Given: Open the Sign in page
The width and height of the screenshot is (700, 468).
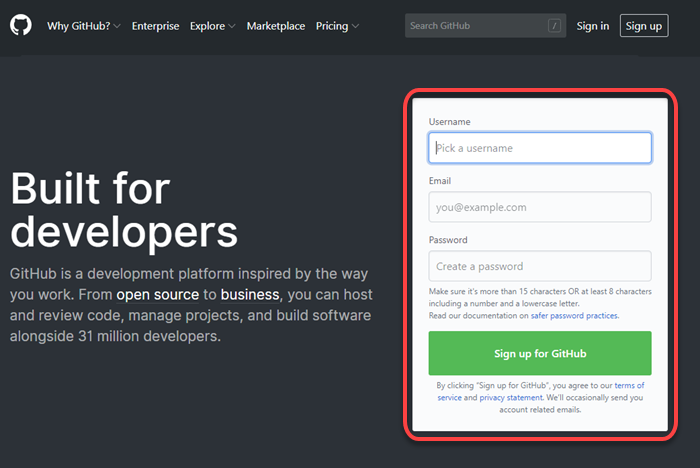Looking at the screenshot, I should click(592, 26).
